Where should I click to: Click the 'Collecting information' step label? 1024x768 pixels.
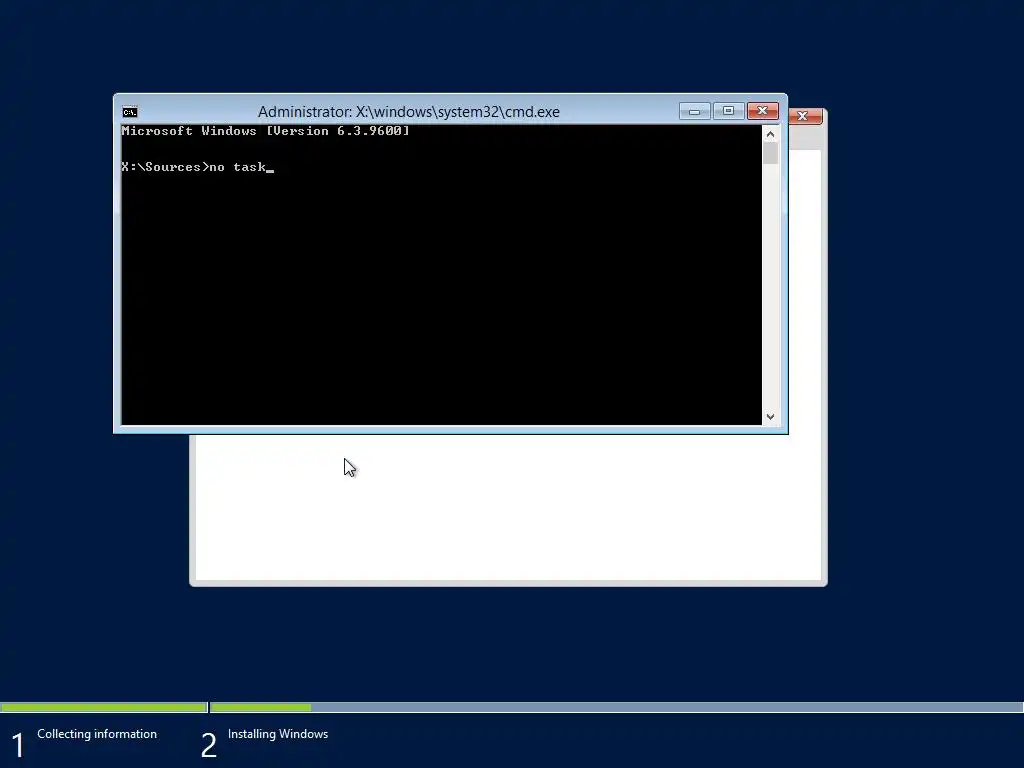pos(97,734)
